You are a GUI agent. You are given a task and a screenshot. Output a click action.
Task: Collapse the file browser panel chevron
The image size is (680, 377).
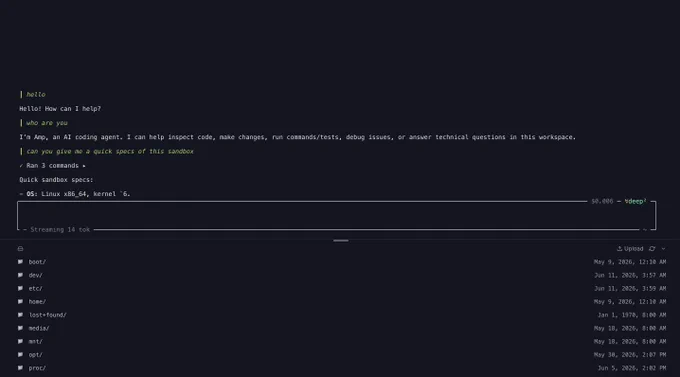[x=663, y=249]
